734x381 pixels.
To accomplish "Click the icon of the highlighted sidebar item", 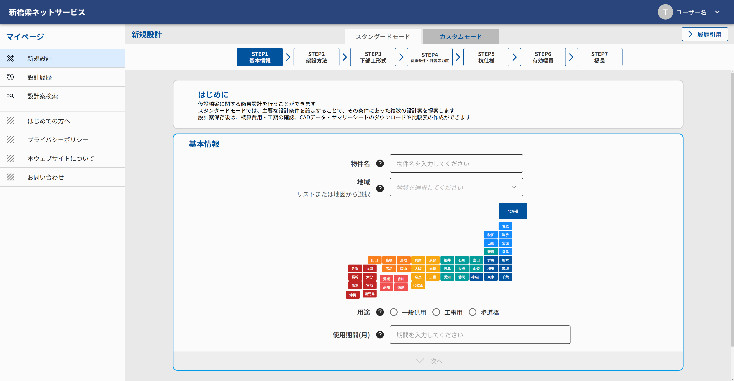I will [x=11, y=58].
